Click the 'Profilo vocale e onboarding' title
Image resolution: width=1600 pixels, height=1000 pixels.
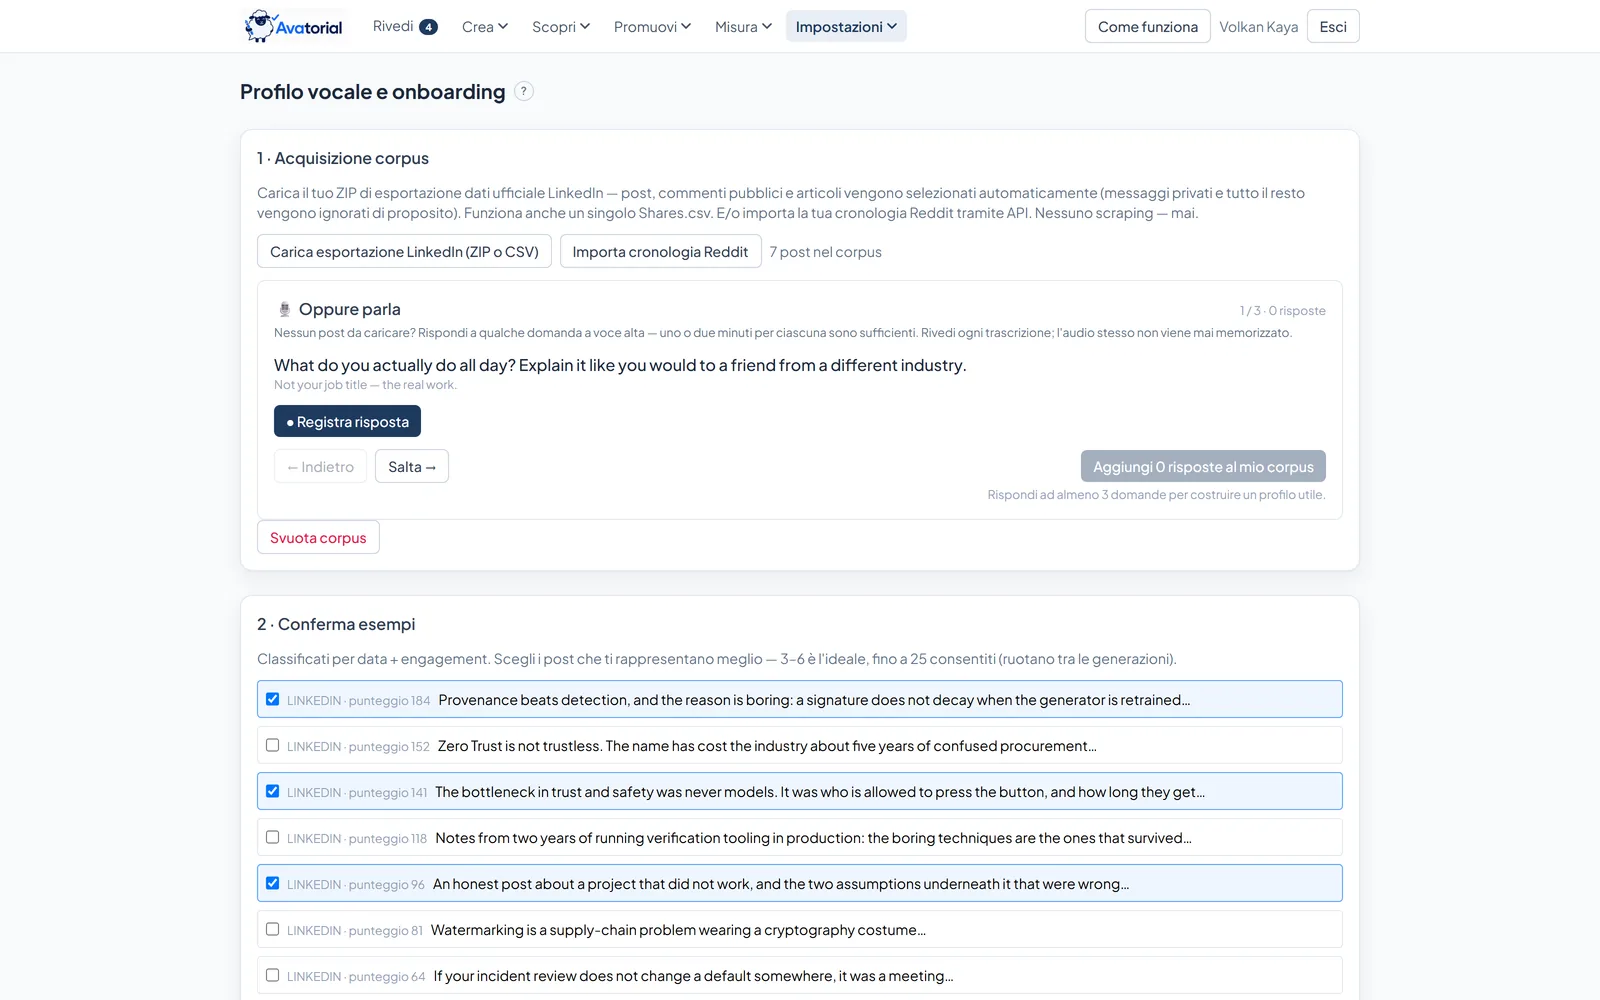(x=373, y=92)
